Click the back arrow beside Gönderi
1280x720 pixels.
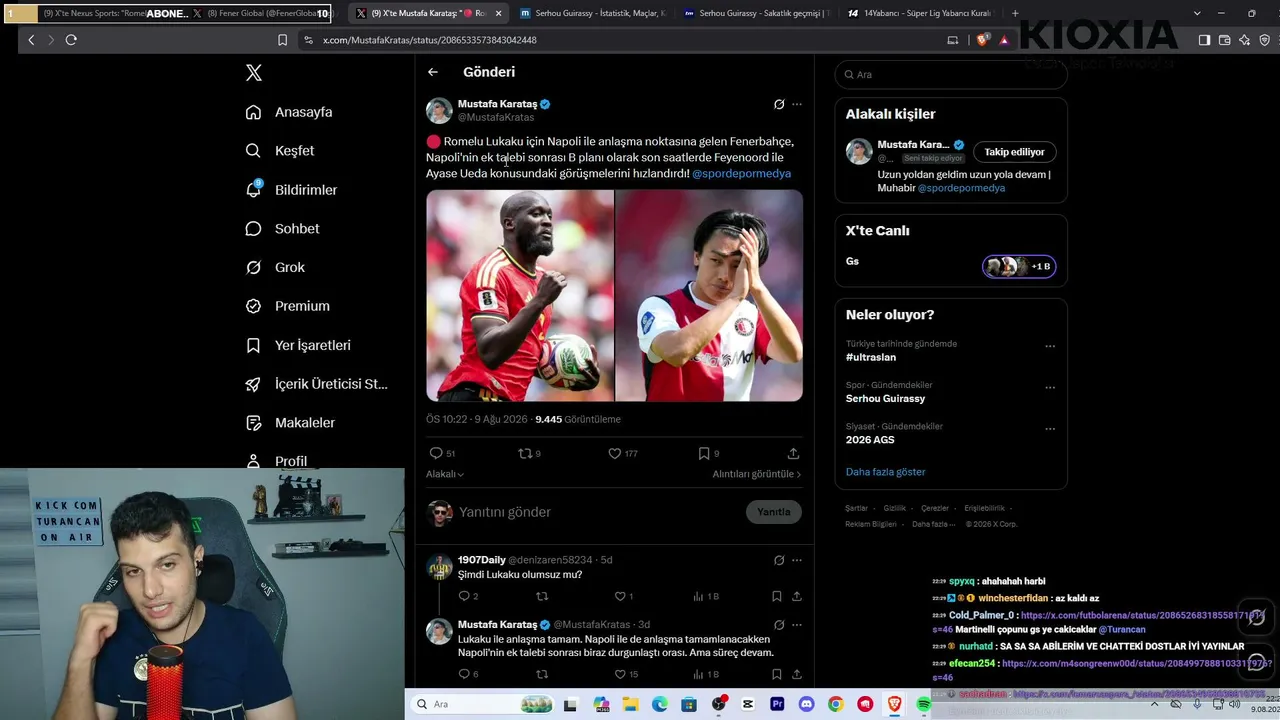click(433, 72)
